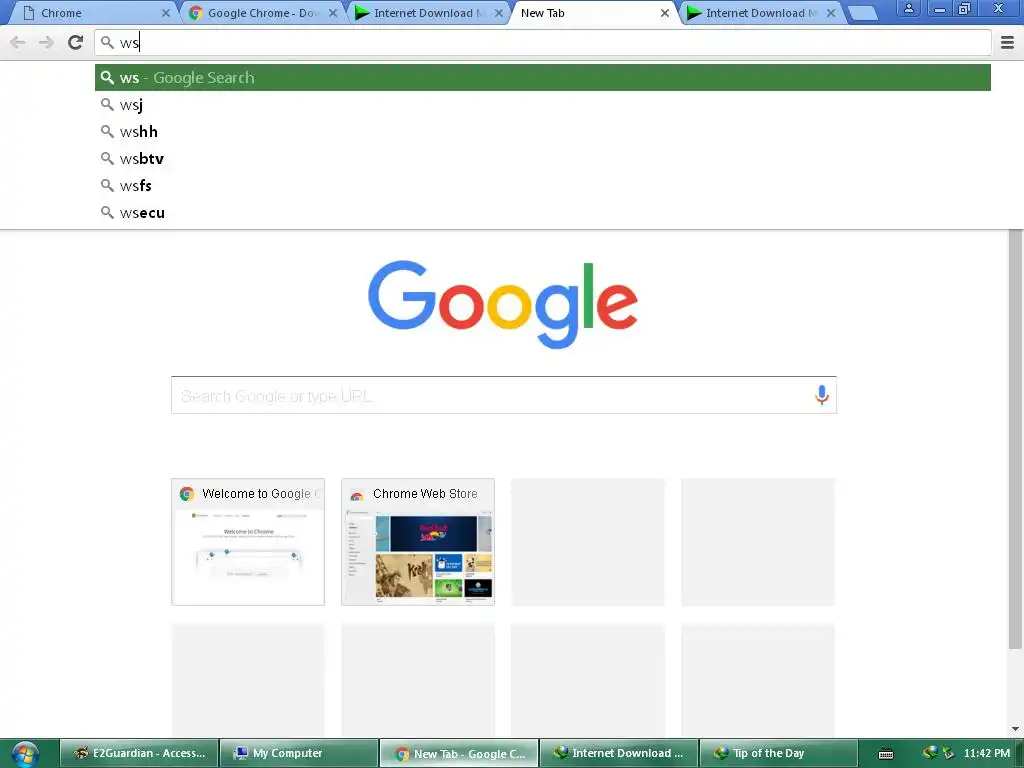
Task: Close the last Internet Download Manager tab
Action: pos(831,13)
